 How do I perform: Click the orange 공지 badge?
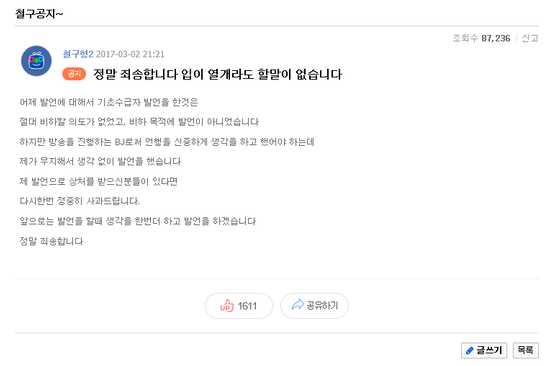[74, 74]
